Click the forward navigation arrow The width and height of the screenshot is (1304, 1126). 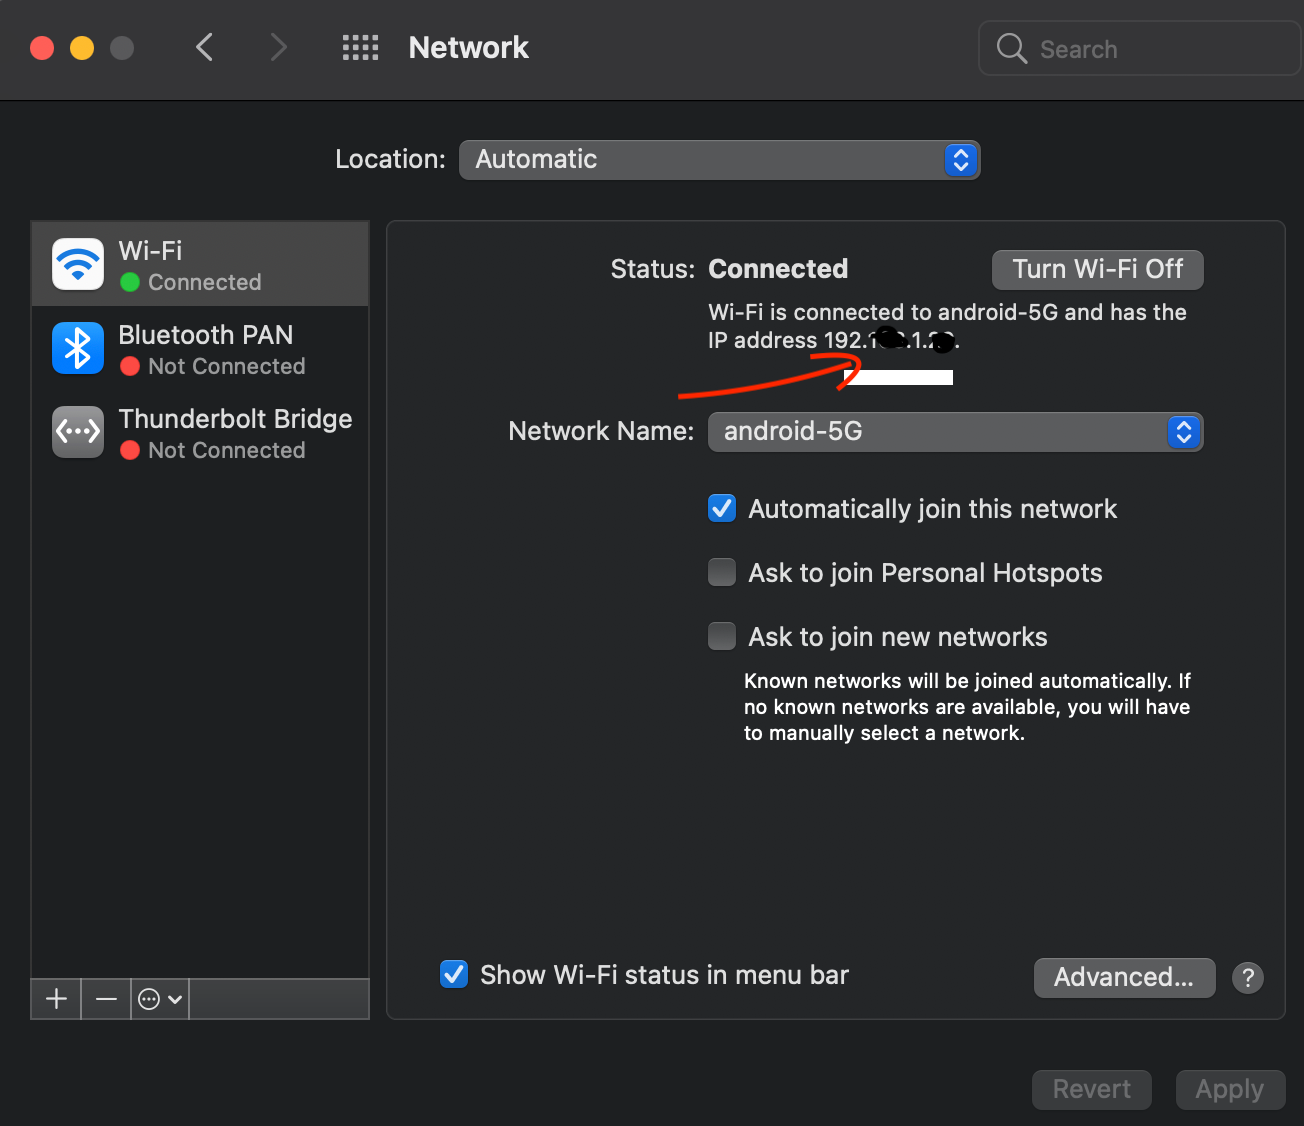pyautogui.click(x=278, y=47)
